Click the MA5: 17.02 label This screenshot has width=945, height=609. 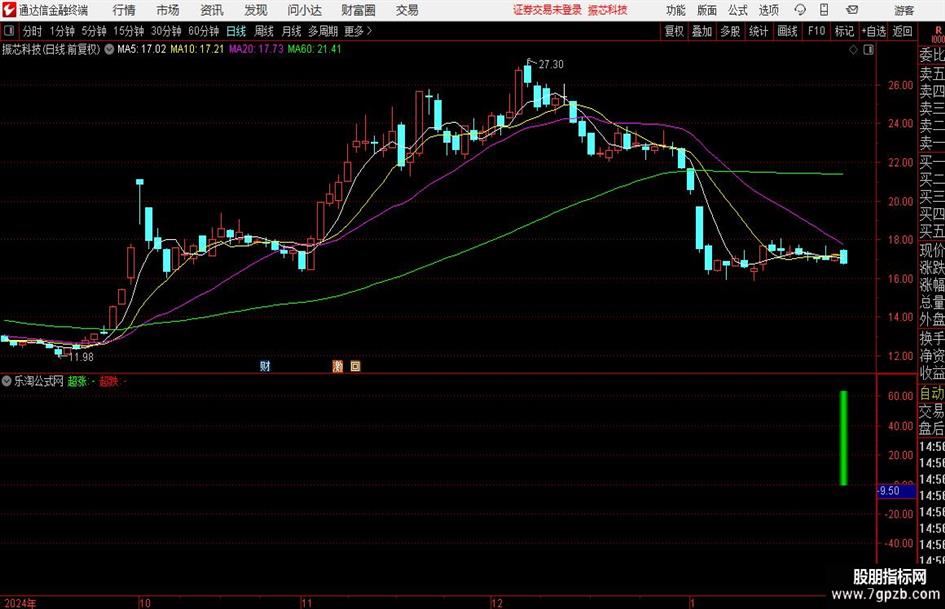[x=141, y=49]
